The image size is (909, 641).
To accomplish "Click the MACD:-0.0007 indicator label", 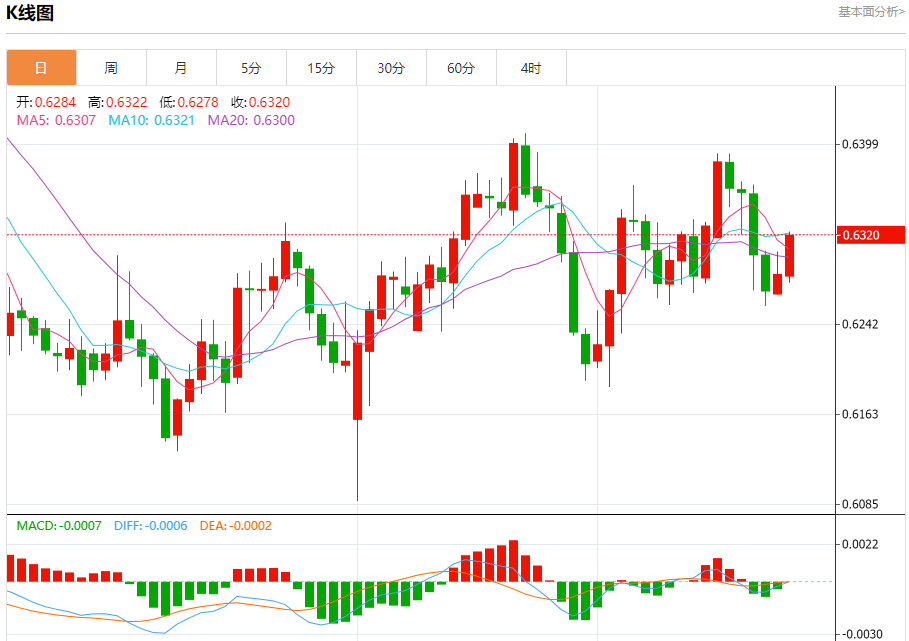I will pos(59,526).
